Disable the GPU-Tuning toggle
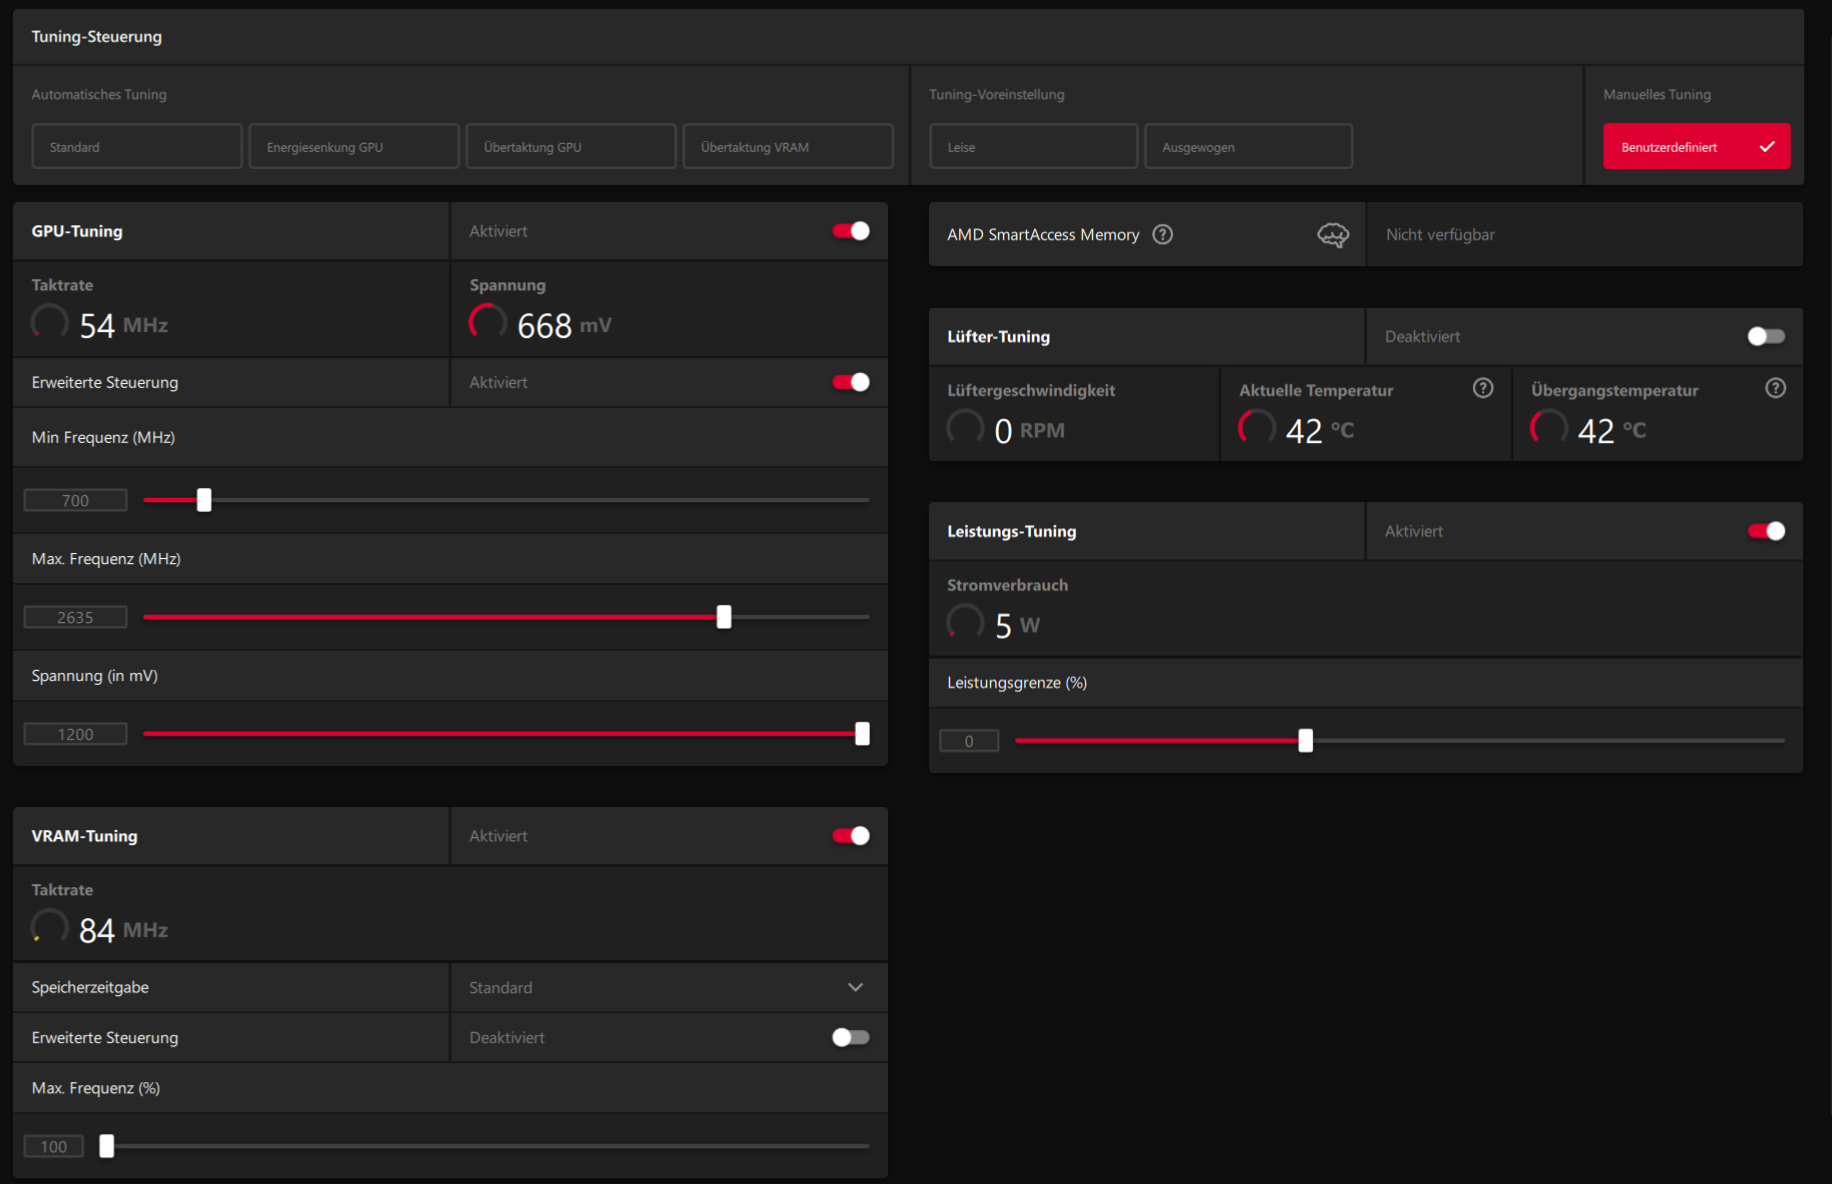Viewport: 1832px width, 1184px height. (851, 231)
